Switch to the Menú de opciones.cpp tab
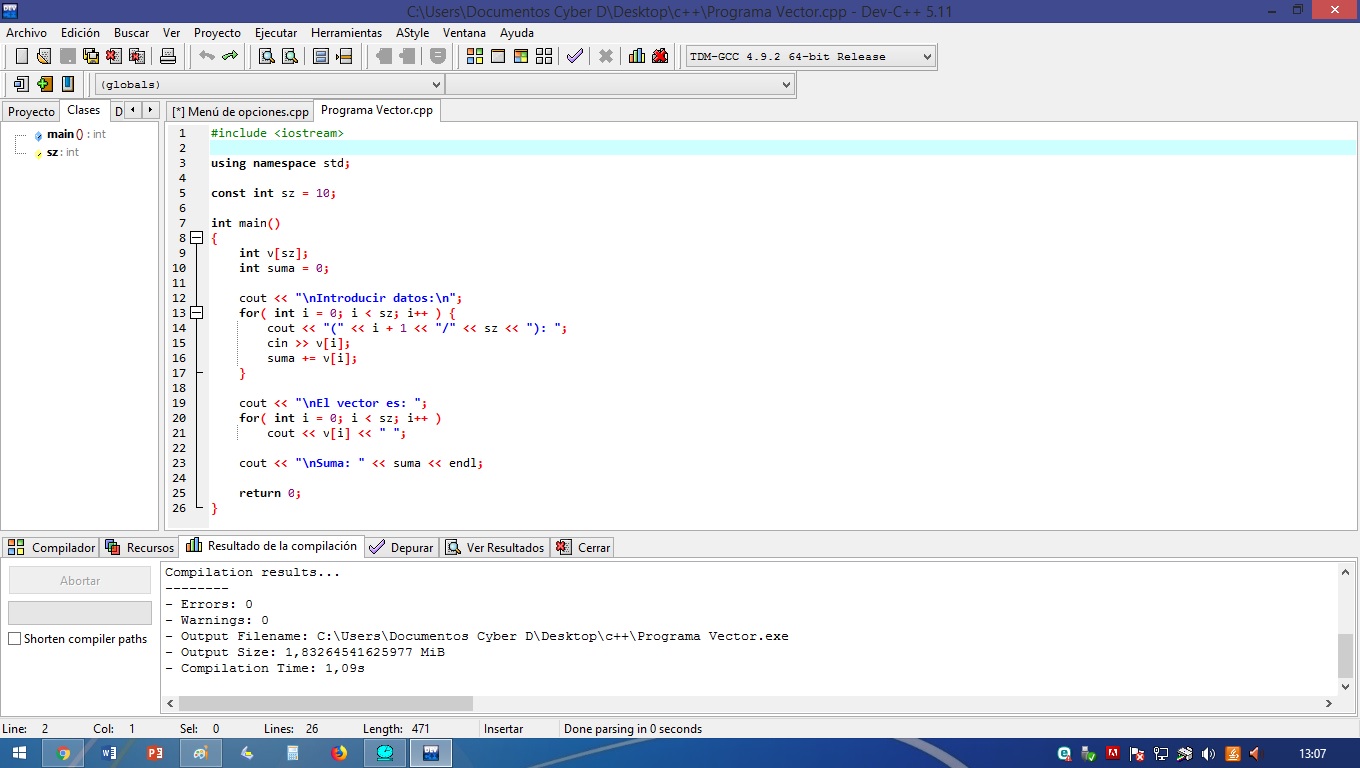1360x768 pixels. [240, 112]
